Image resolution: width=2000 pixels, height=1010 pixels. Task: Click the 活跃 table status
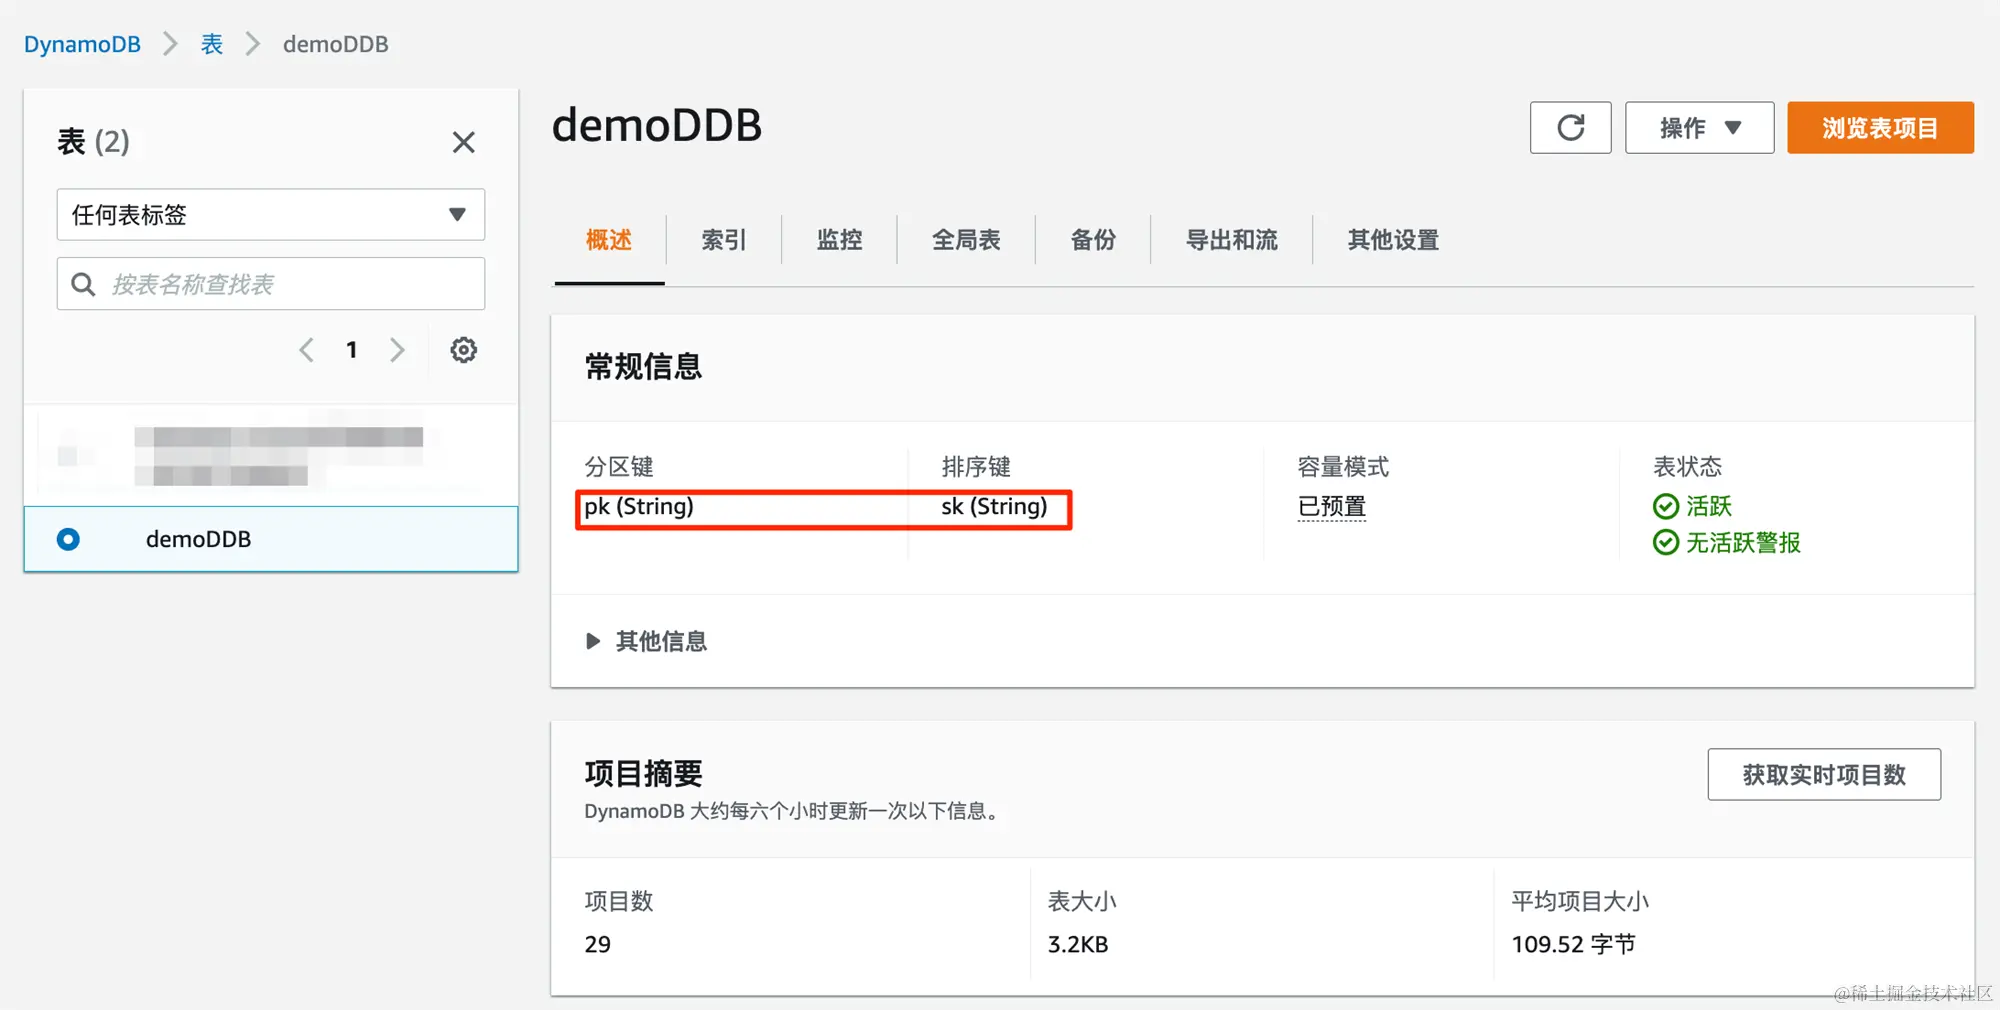(1709, 506)
